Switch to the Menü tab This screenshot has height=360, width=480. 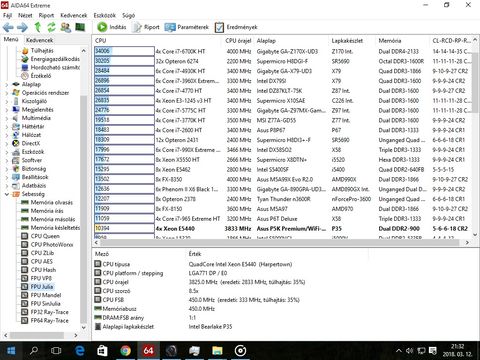11,40
